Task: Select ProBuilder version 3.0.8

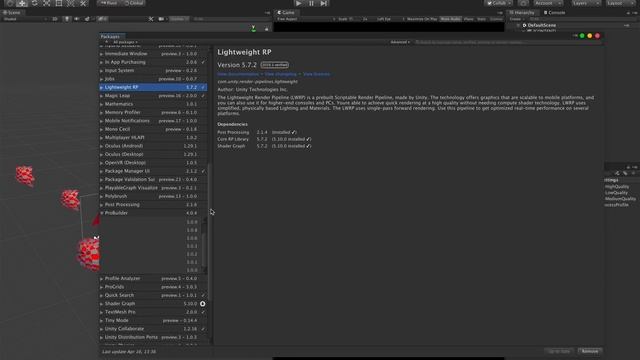Action: click(x=192, y=230)
